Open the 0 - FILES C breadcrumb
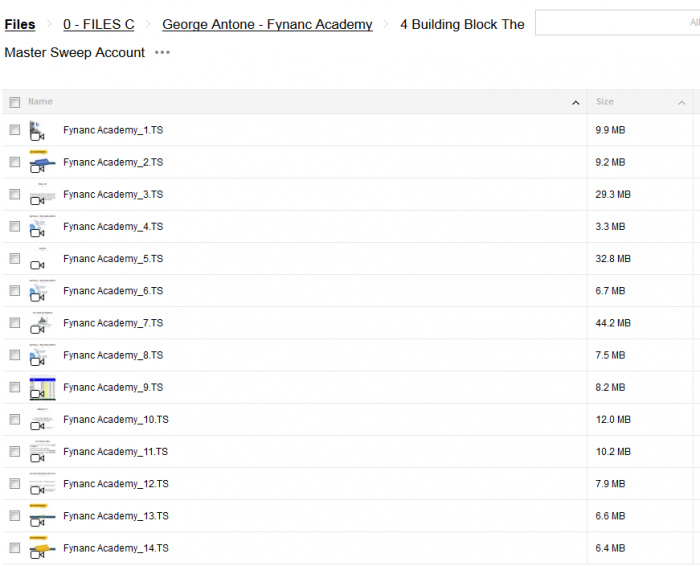Screen dimensions: 700x566 (99, 24)
